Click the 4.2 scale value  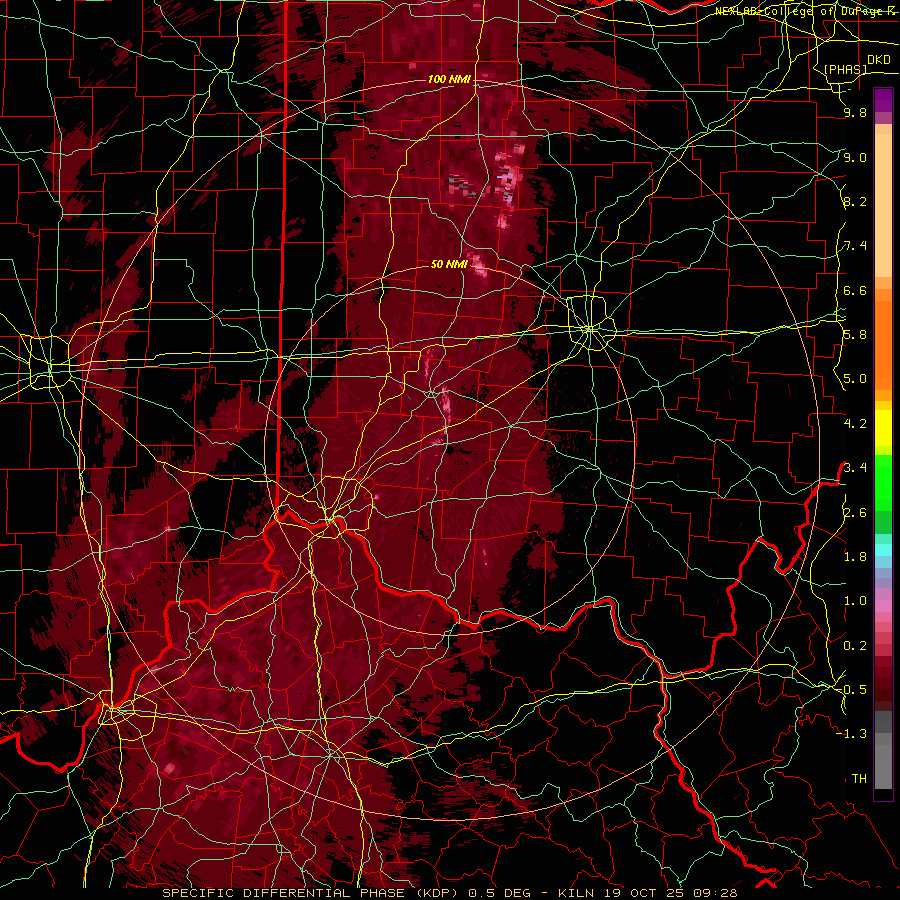pyautogui.click(x=855, y=424)
